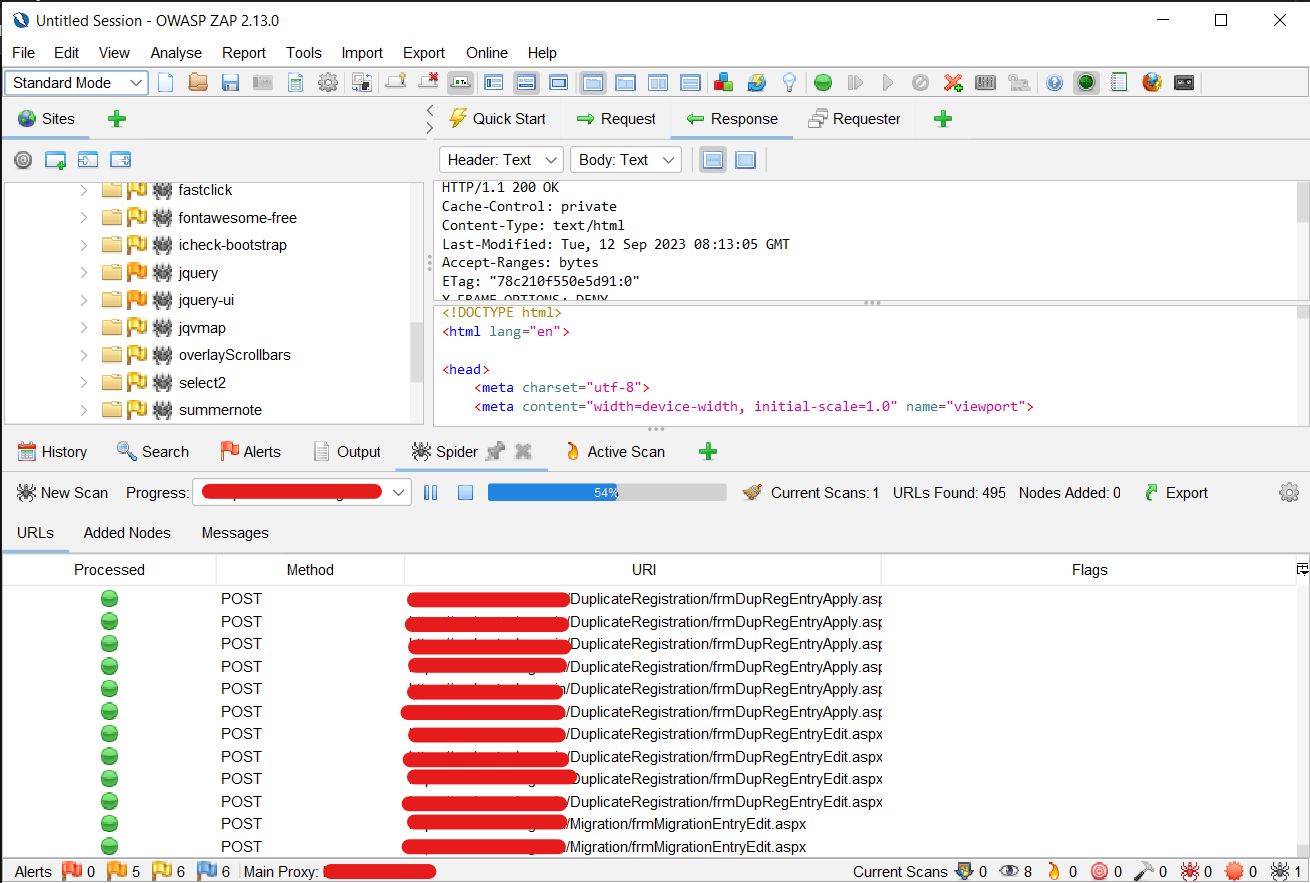Switch to the Alerts tab

[x=250, y=452]
